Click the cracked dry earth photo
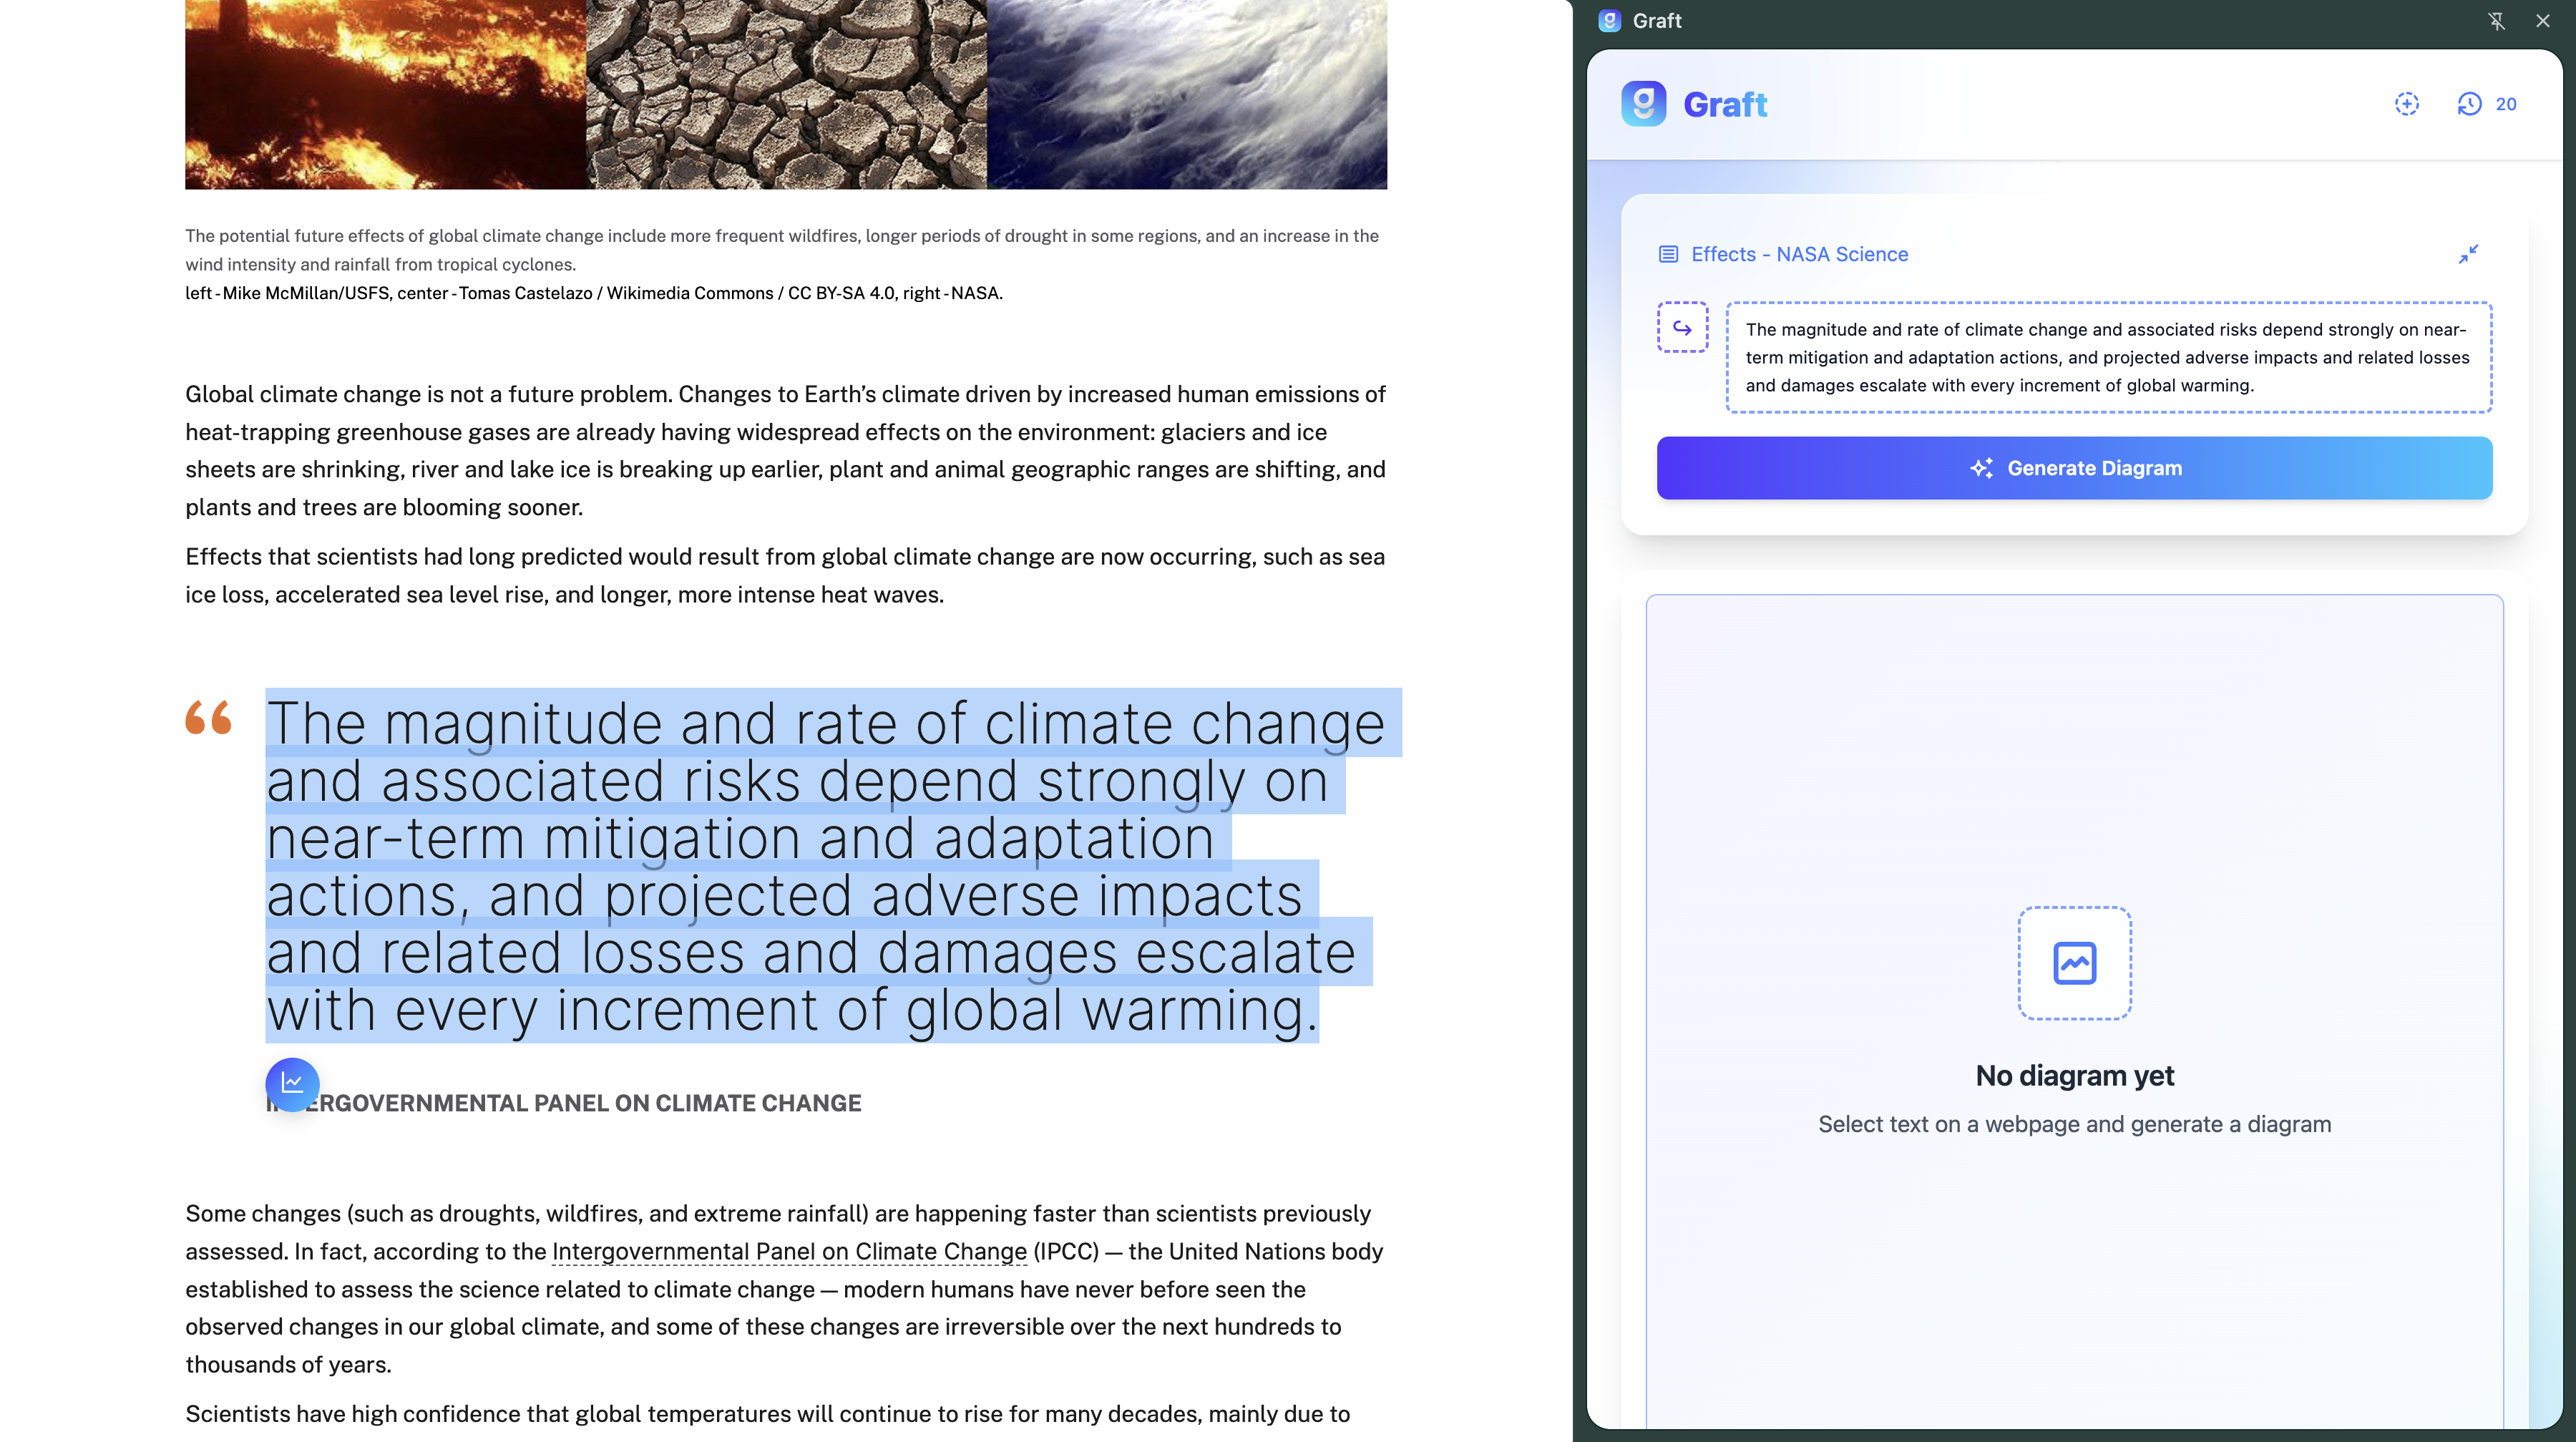This screenshot has height=1442, width=2576. pyautogui.click(x=786, y=94)
